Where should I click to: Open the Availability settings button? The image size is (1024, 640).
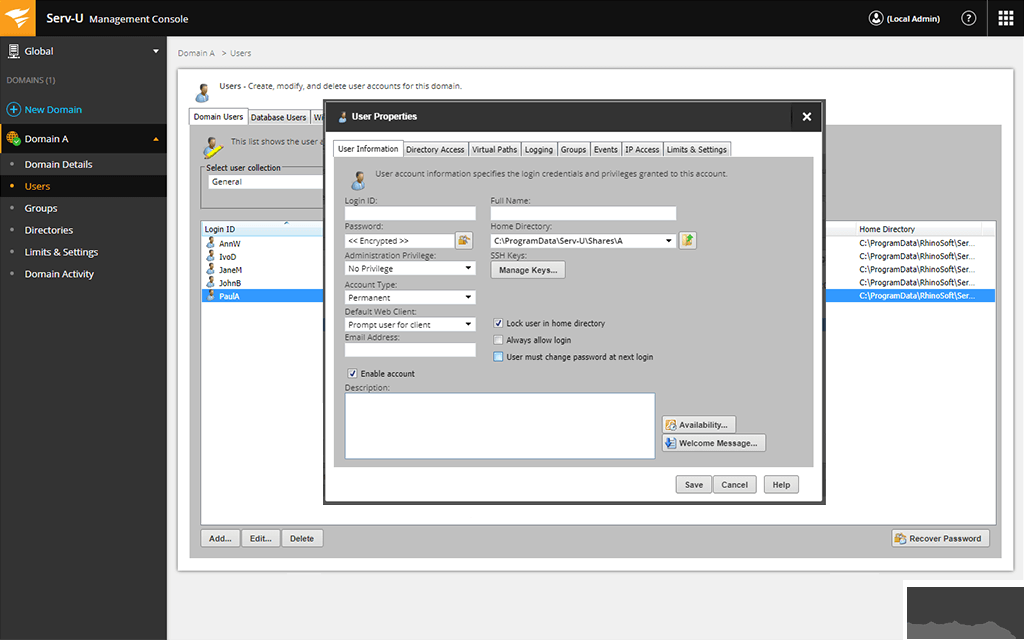pos(699,424)
